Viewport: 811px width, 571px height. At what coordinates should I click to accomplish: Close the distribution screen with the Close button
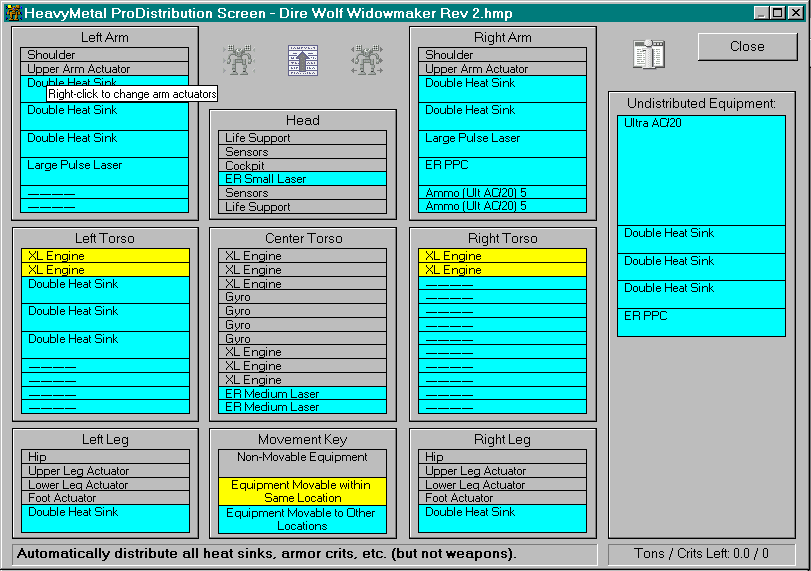[747, 47]
